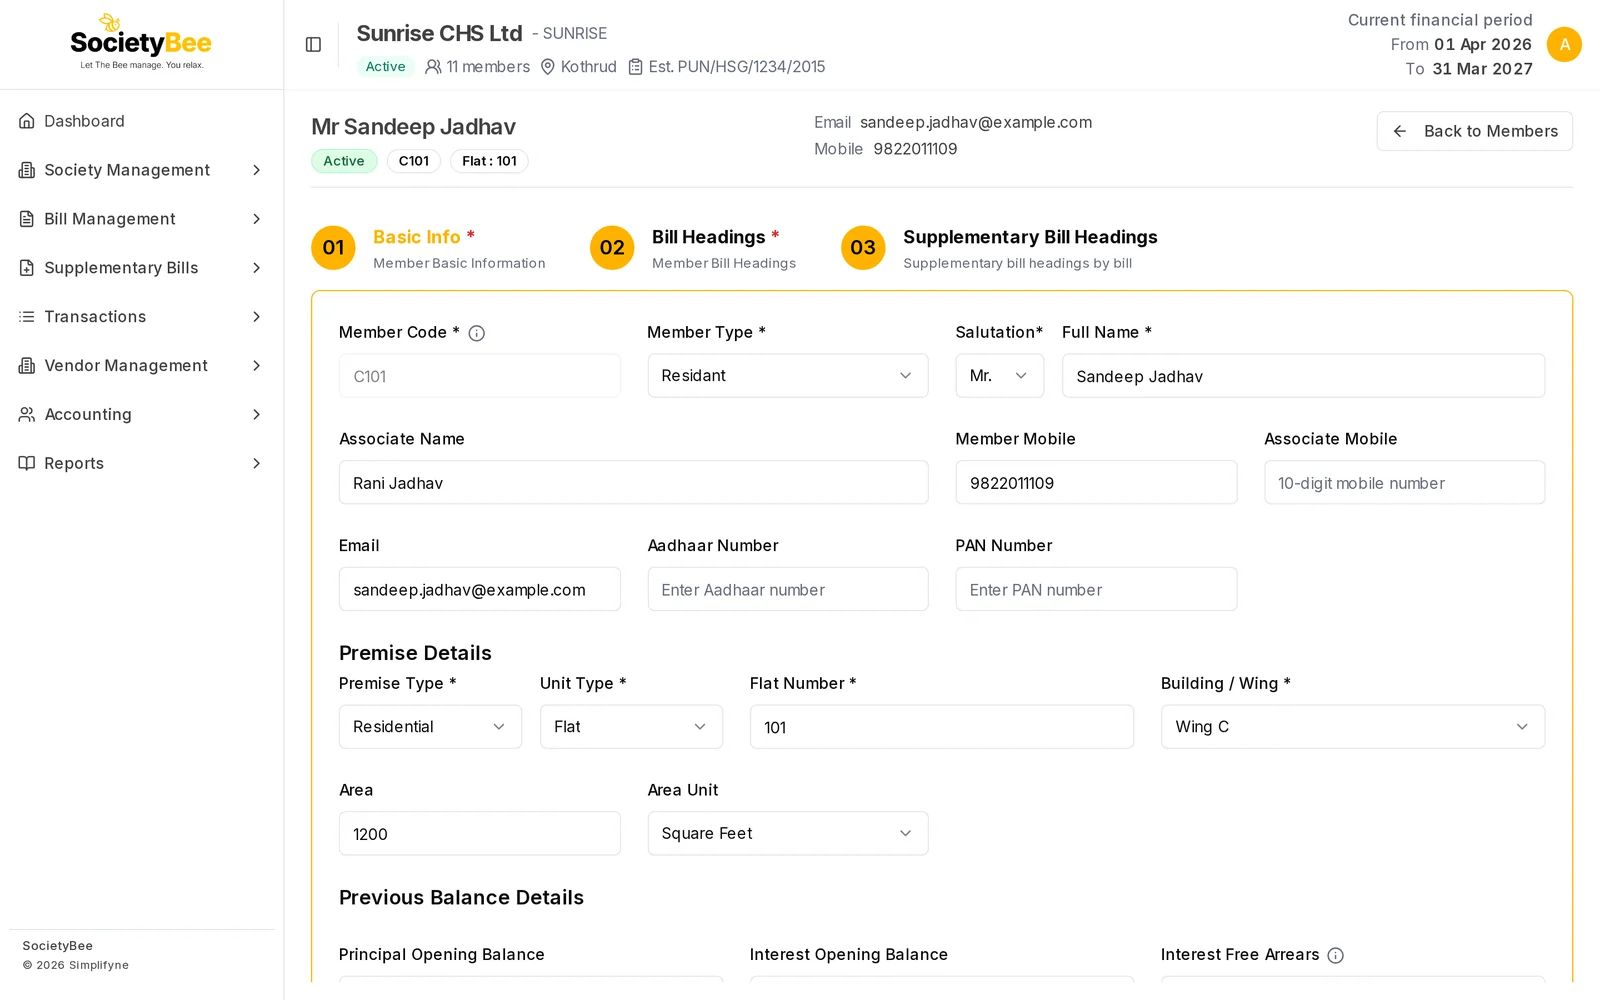This screenshot has height=1000, width=1600.
Task: Open the Premise Type dropdown
Action: click(430, 727)
